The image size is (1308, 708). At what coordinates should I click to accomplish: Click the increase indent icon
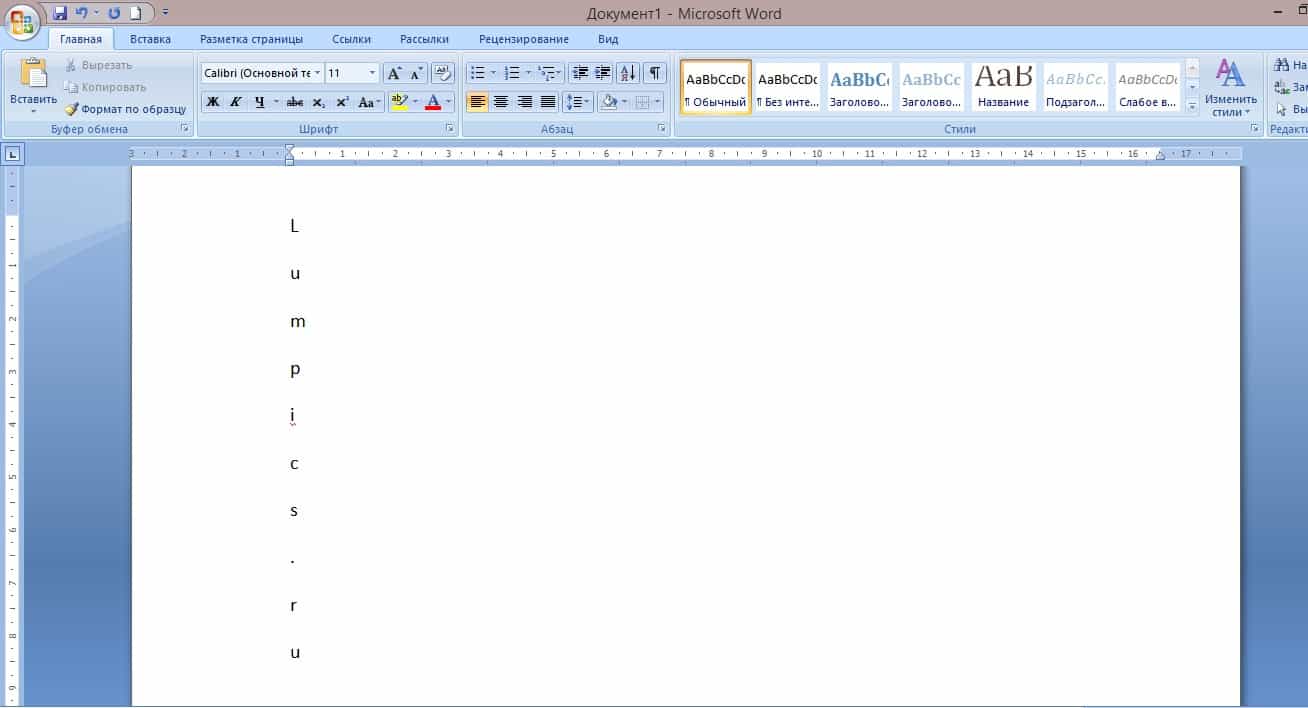click(603, 73)
